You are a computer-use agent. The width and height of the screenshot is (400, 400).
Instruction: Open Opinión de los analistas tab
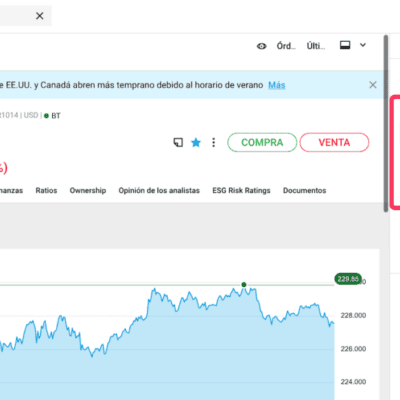[x=159, y=191]
